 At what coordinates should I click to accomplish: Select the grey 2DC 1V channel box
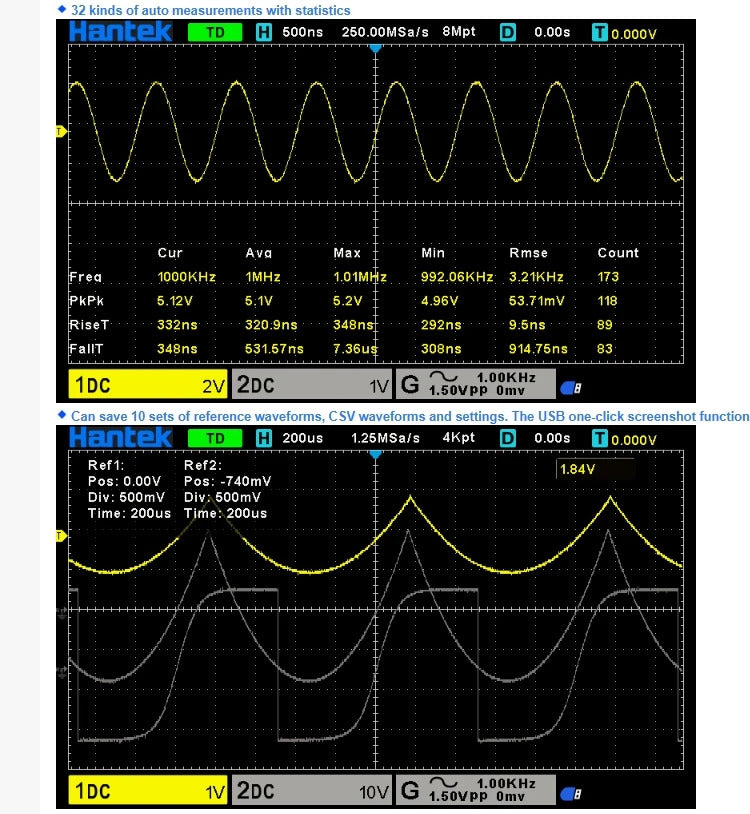[x=311, y=385]
